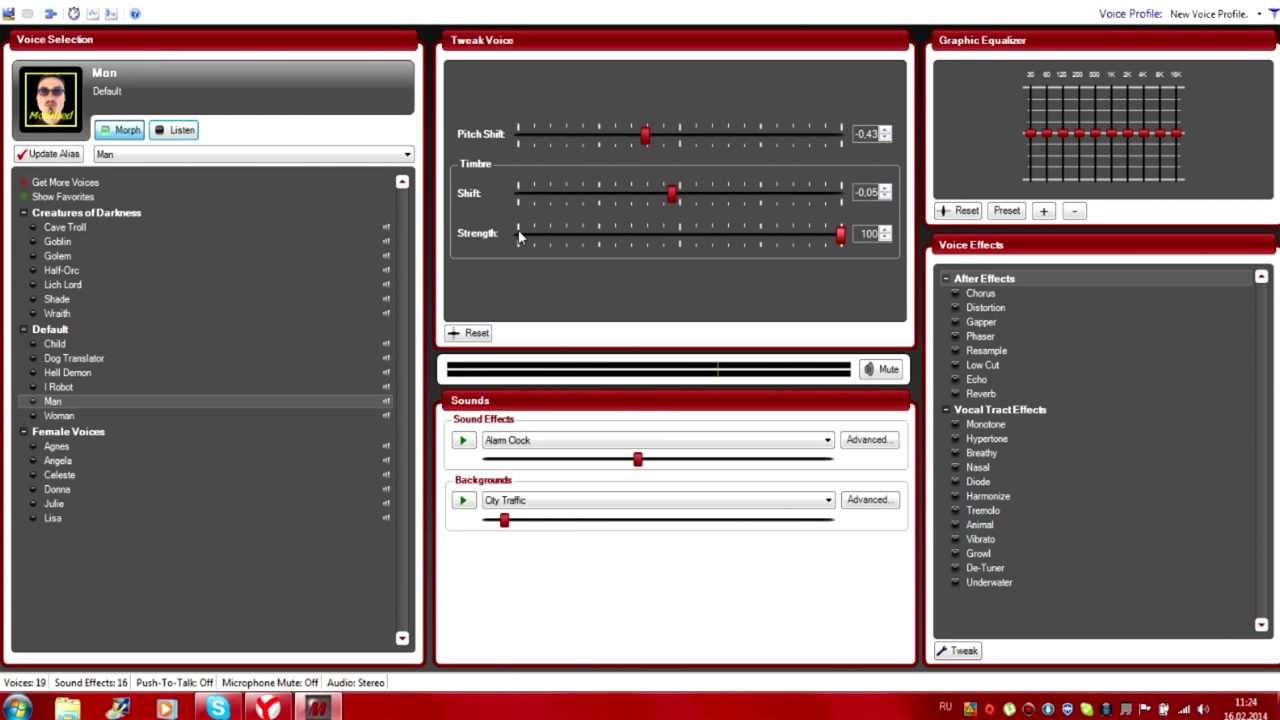The image size is (1280, 720).
Task: Click the signal icon right of Hell Demon
Action: tap(386, 372)
